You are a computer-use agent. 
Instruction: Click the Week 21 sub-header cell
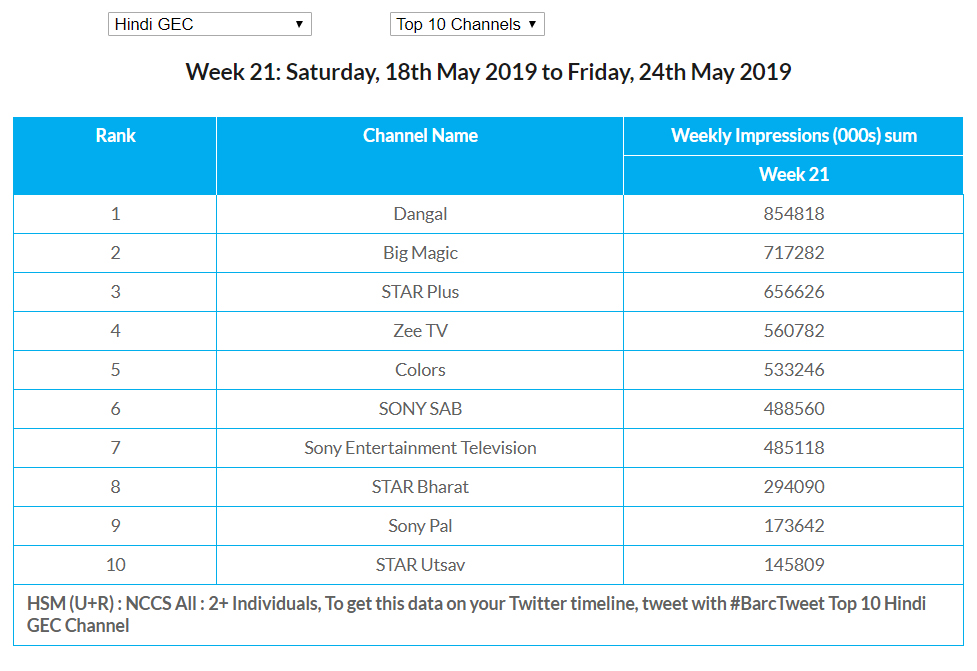[793, 175]
